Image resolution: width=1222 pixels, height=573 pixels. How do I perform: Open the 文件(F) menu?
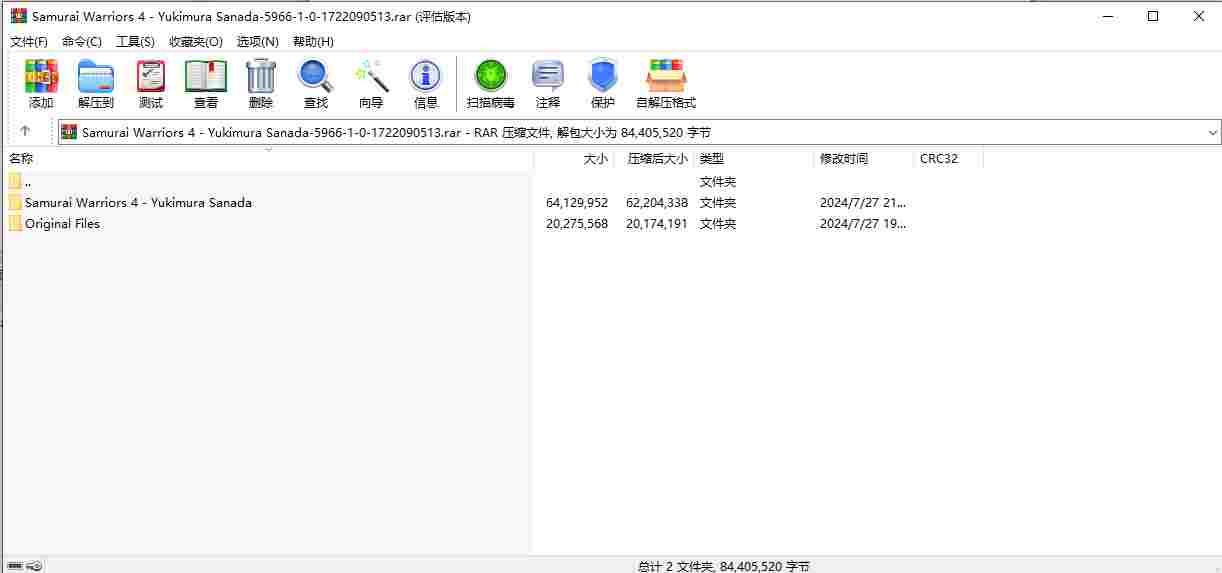29,41
